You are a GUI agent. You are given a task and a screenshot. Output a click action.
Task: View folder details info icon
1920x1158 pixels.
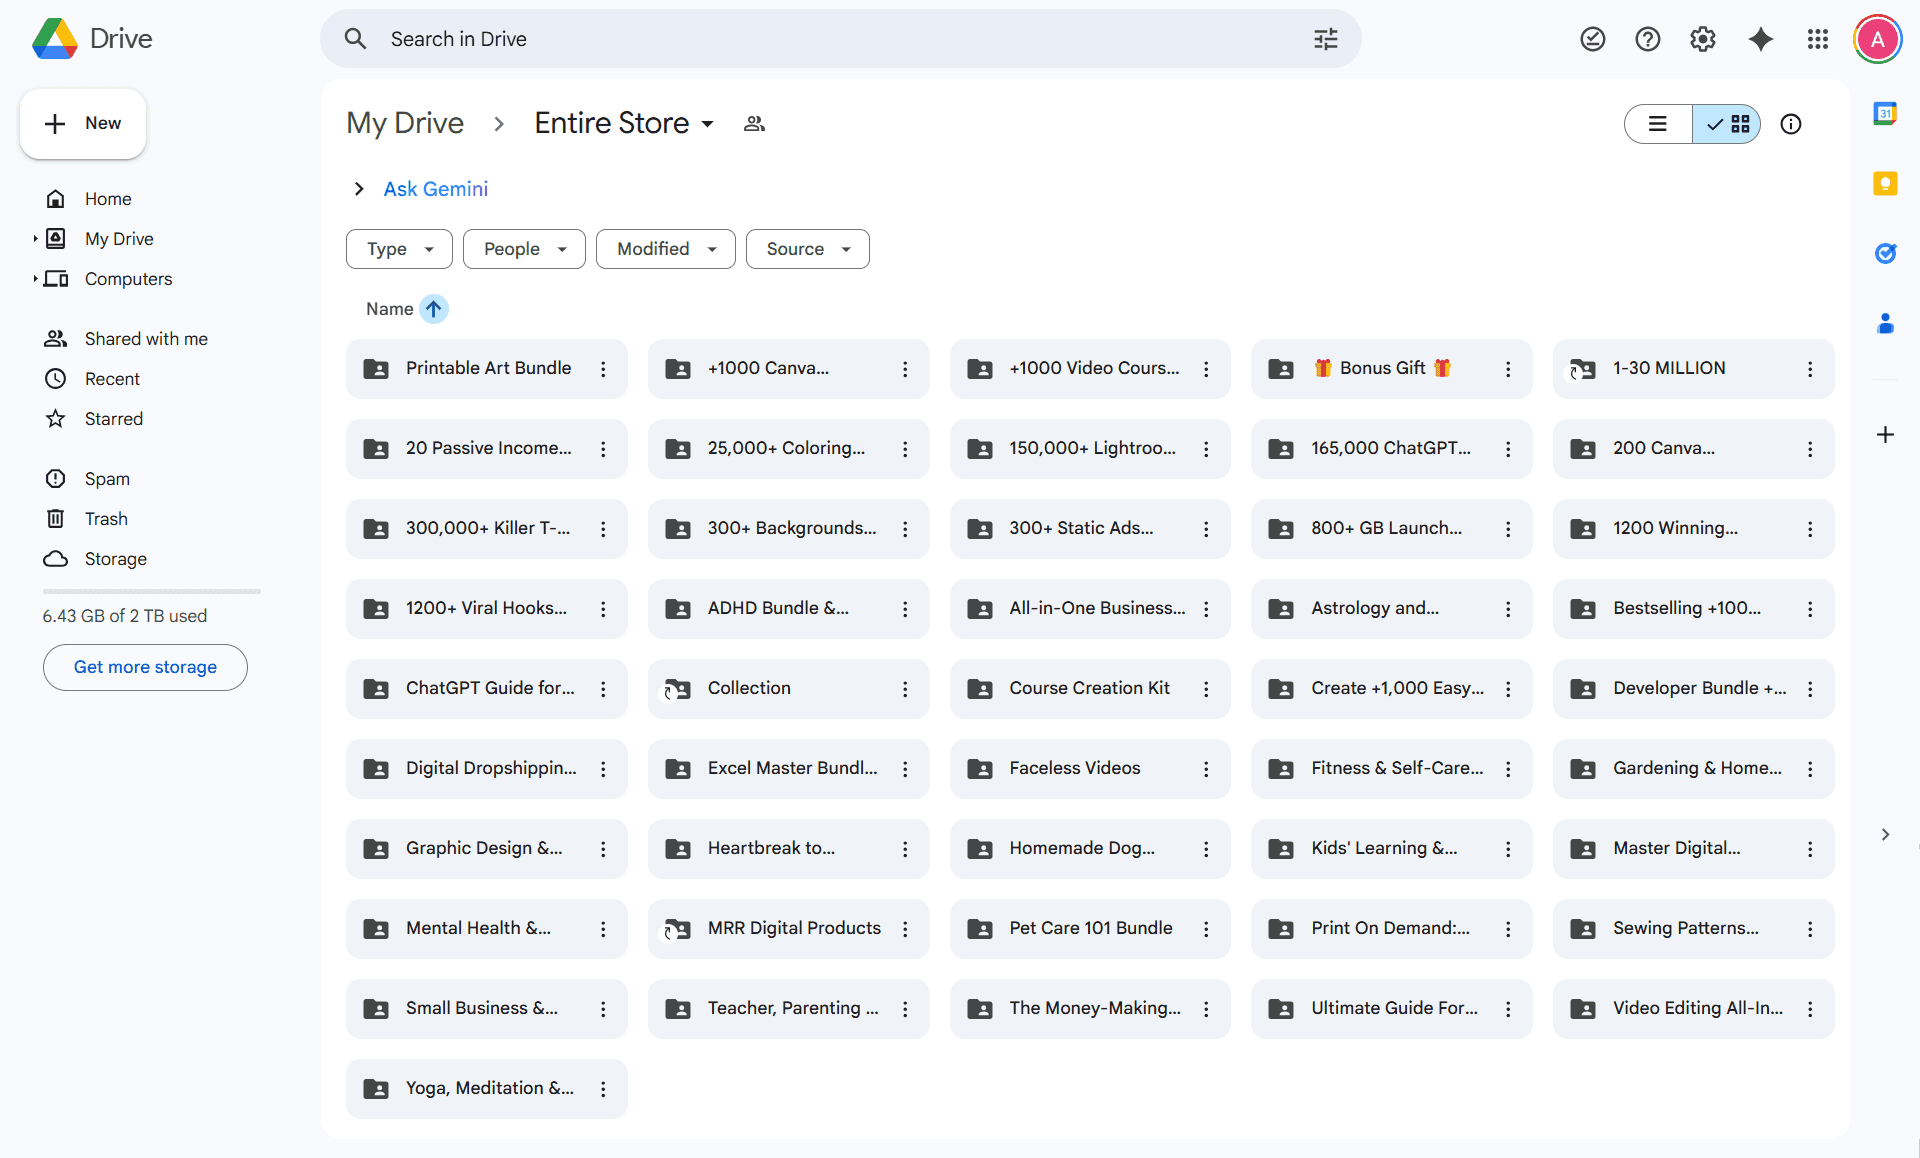click(1791, 124)
